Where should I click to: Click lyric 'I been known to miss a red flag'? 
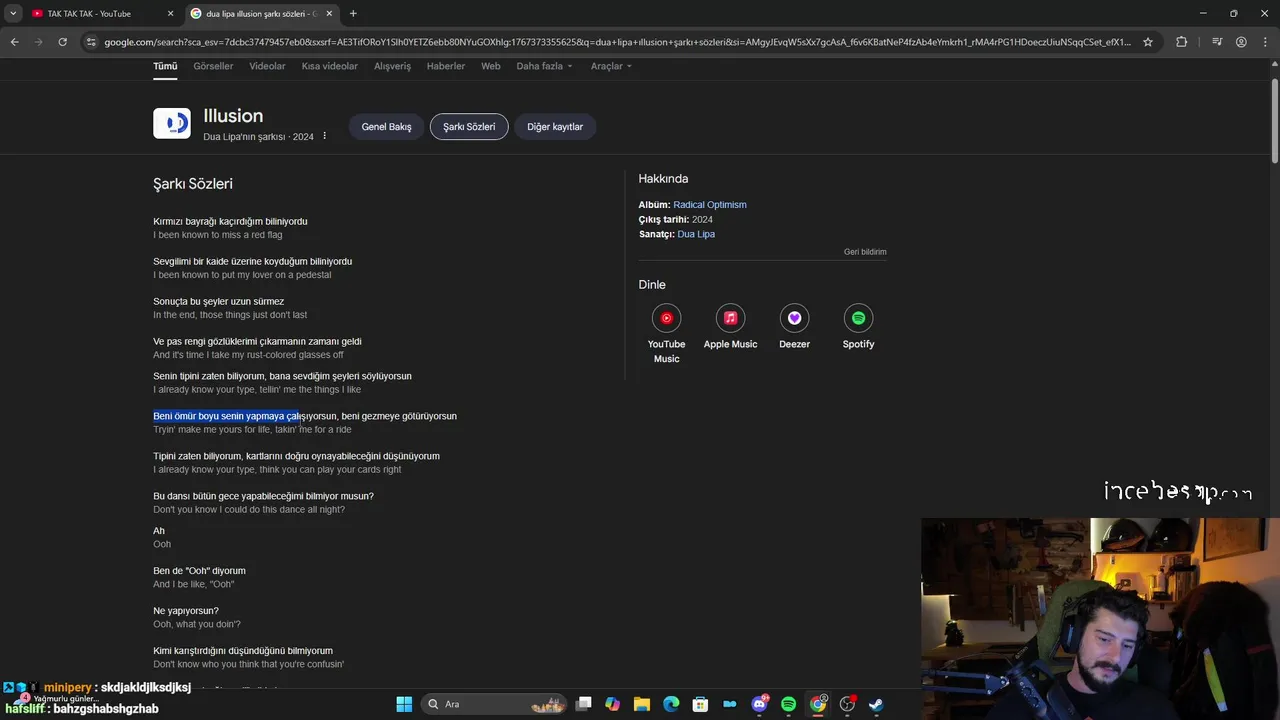coord(218,235)
